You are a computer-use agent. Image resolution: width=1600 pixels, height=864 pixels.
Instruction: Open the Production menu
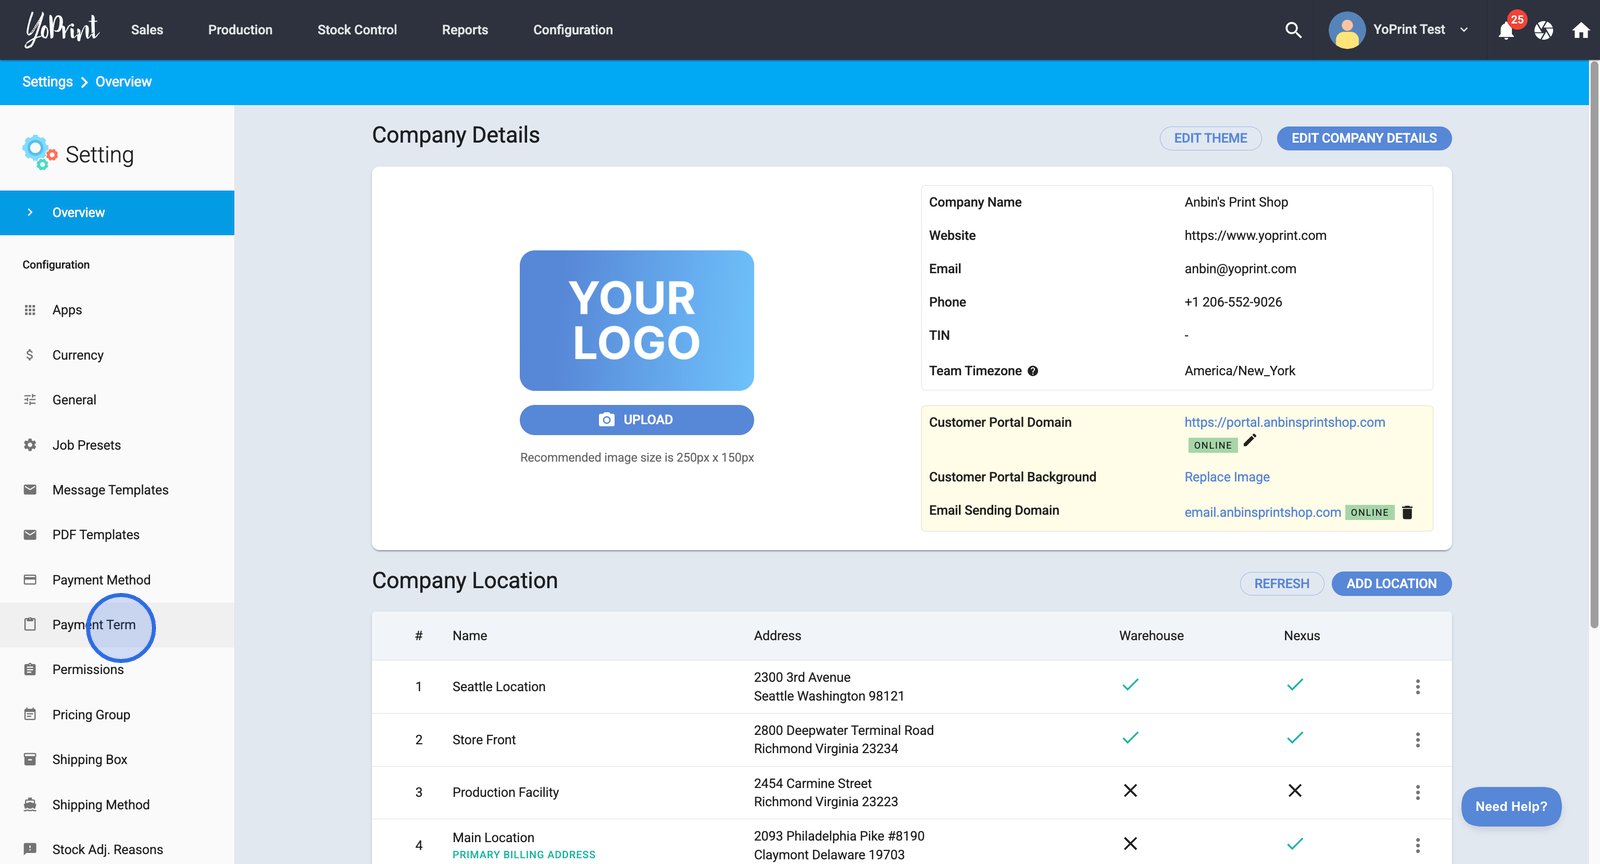(240, 30)
